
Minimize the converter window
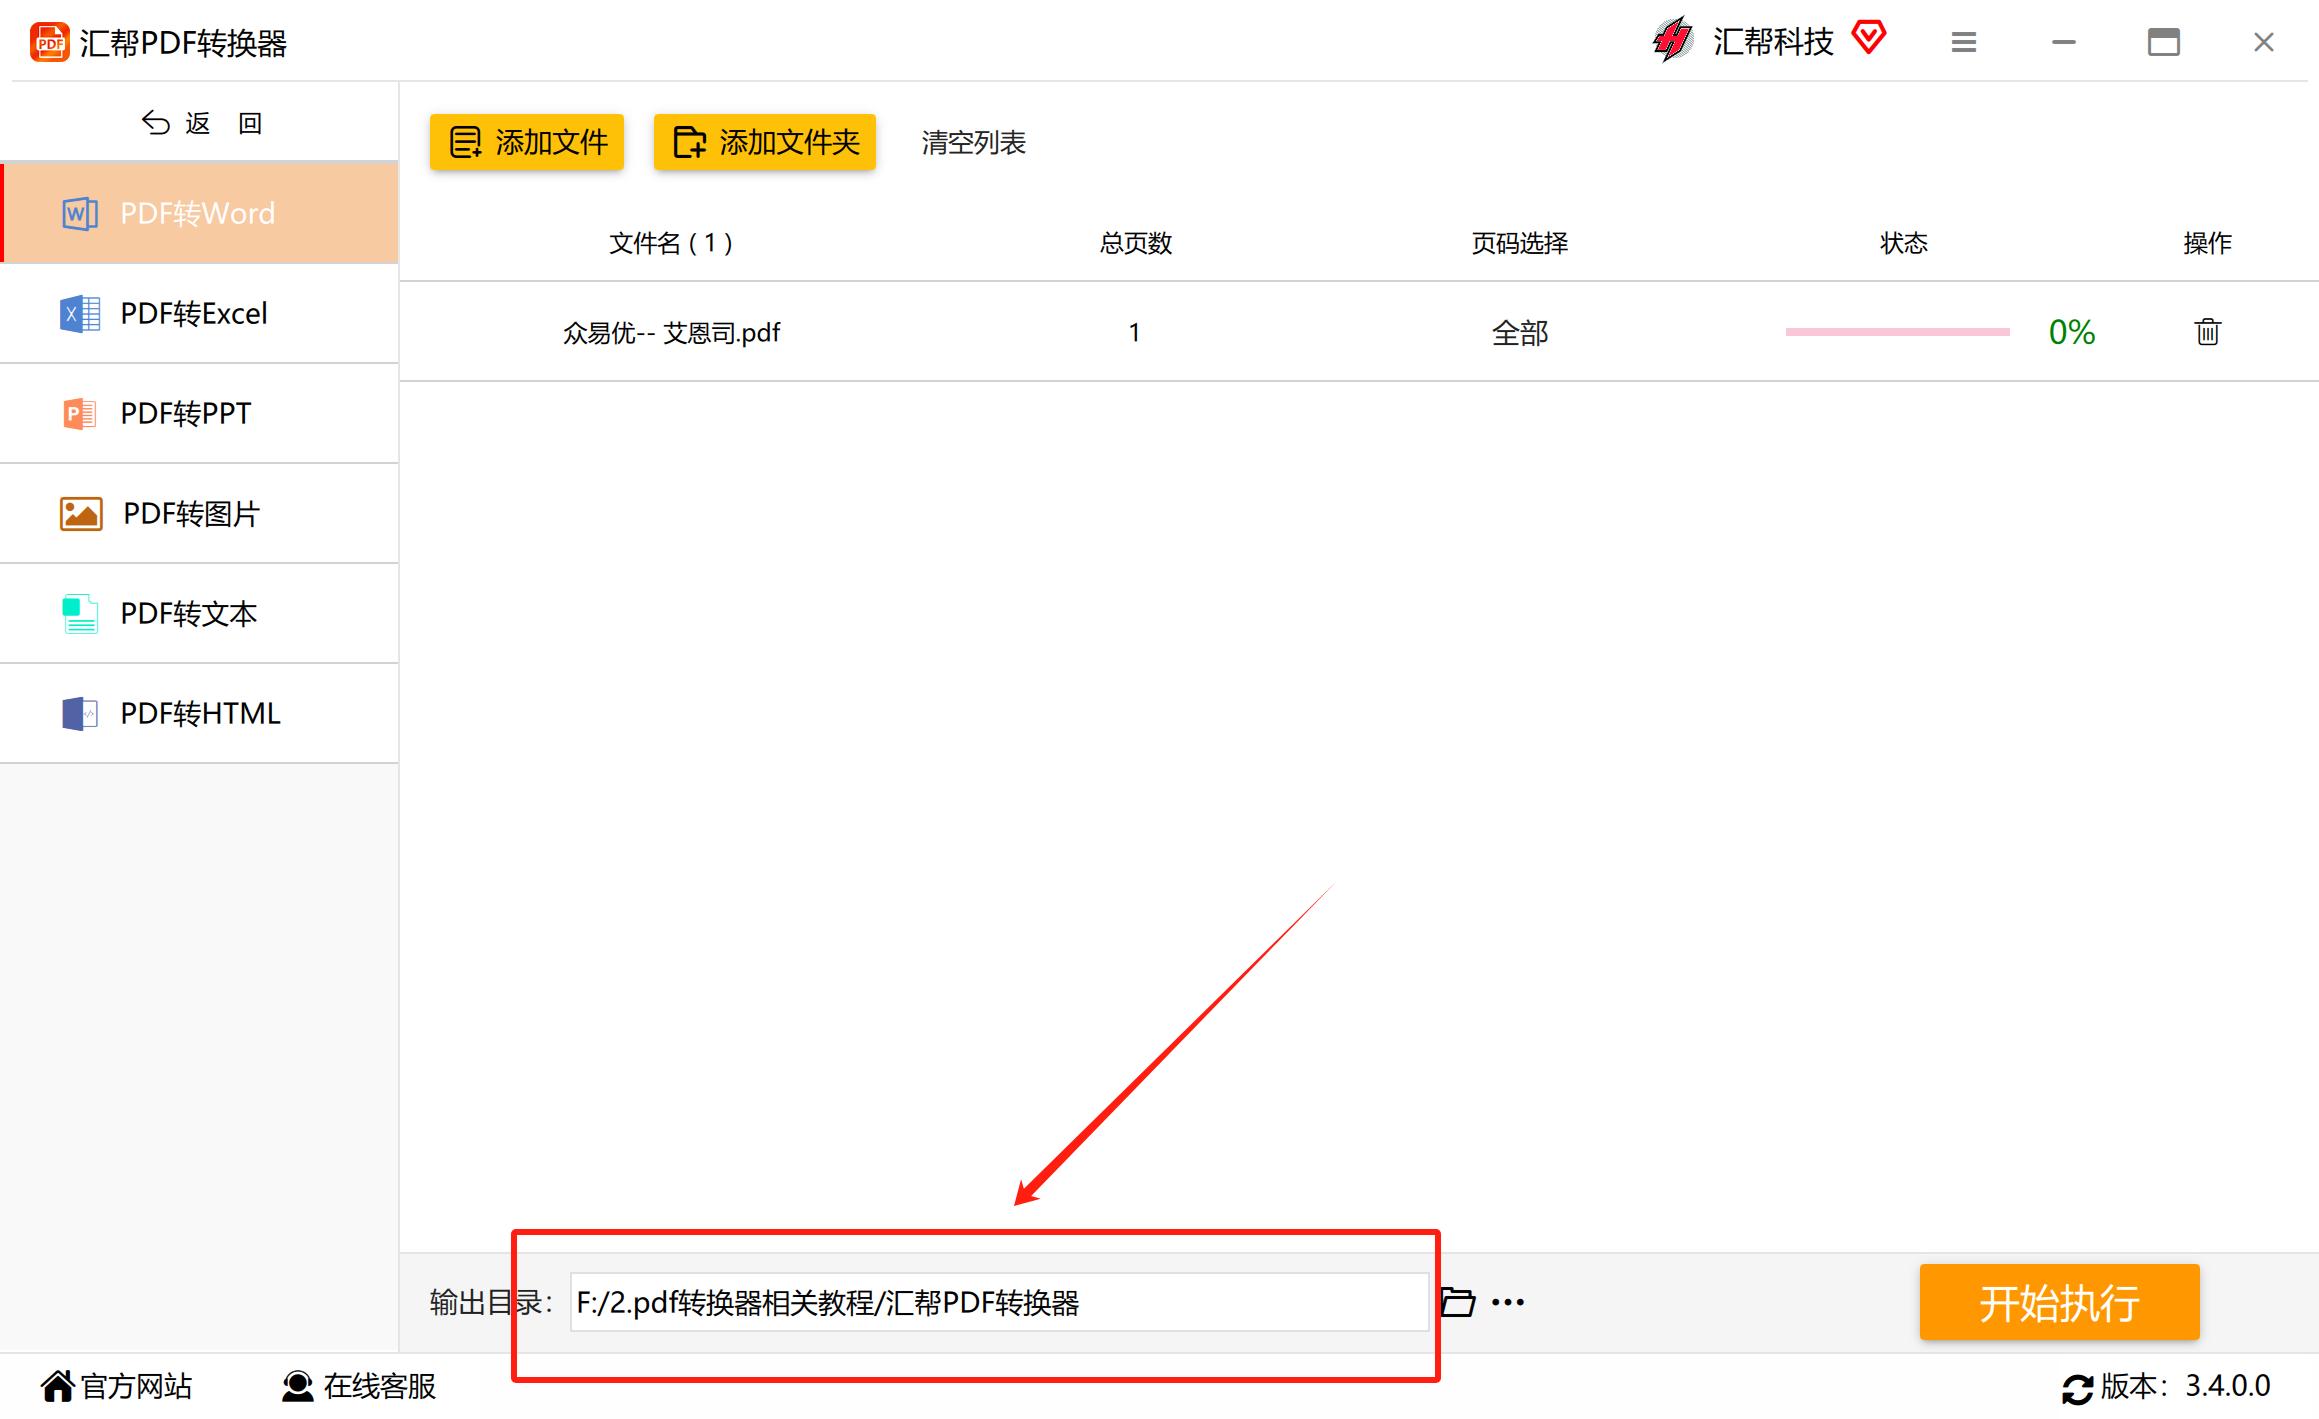(2063, 42)
